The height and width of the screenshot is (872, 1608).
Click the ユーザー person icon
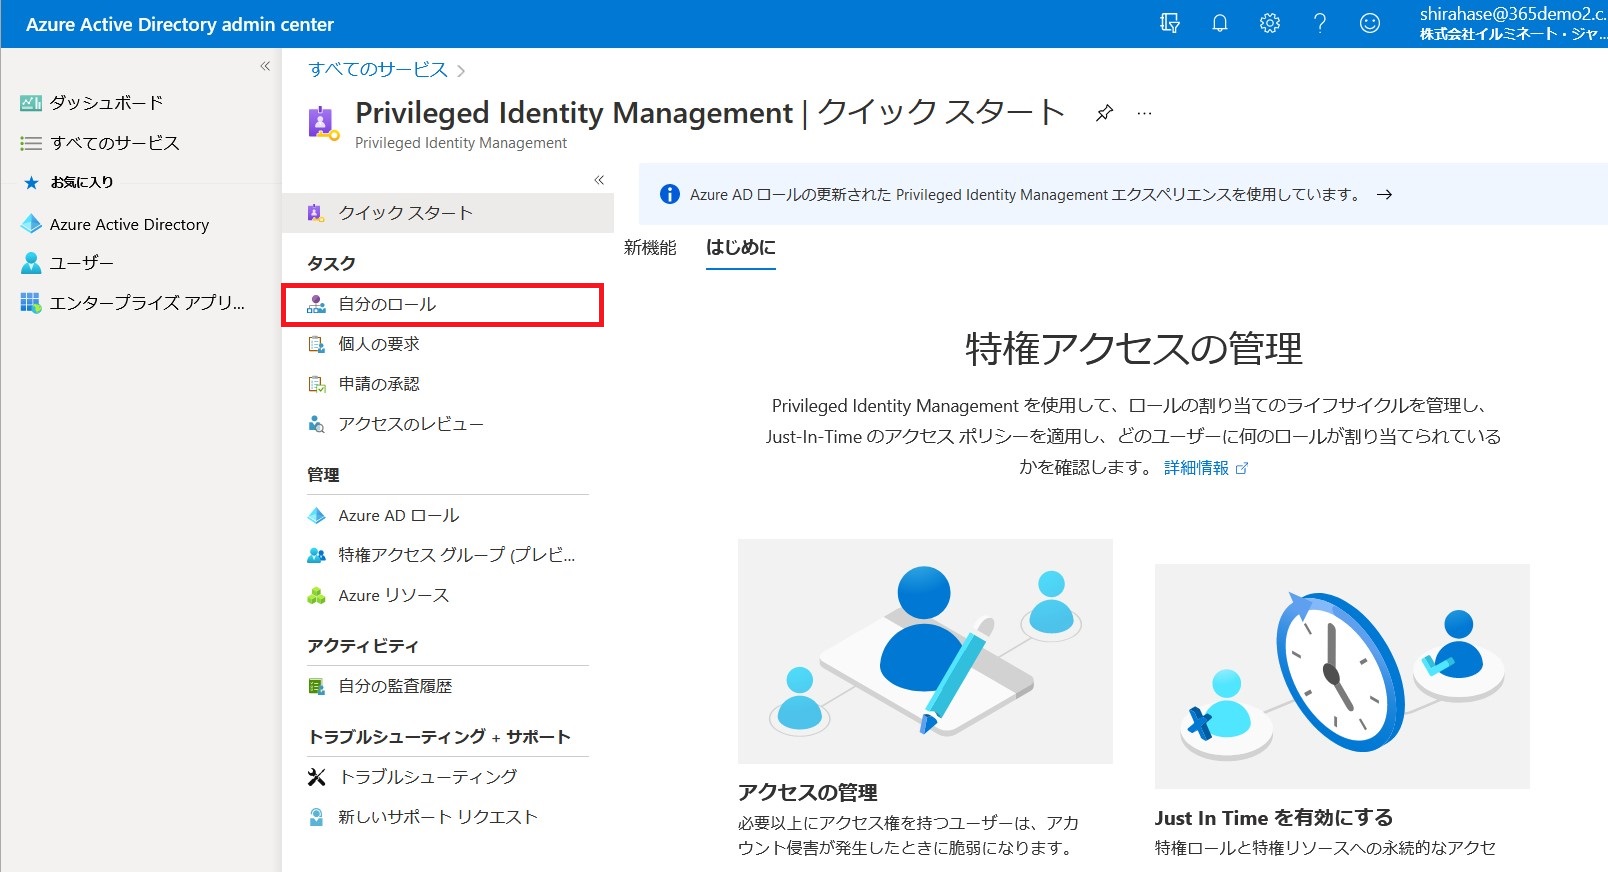click(31, 263)
